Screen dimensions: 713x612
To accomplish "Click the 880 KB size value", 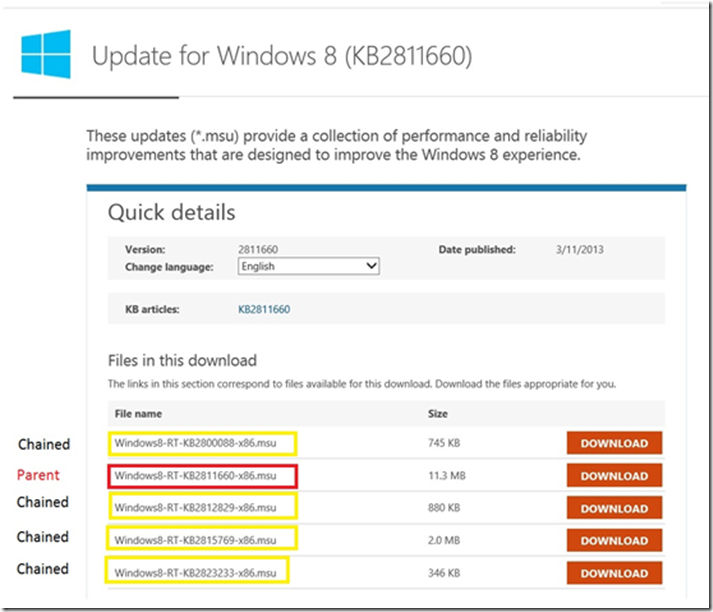I will click(x=444, y=508).
